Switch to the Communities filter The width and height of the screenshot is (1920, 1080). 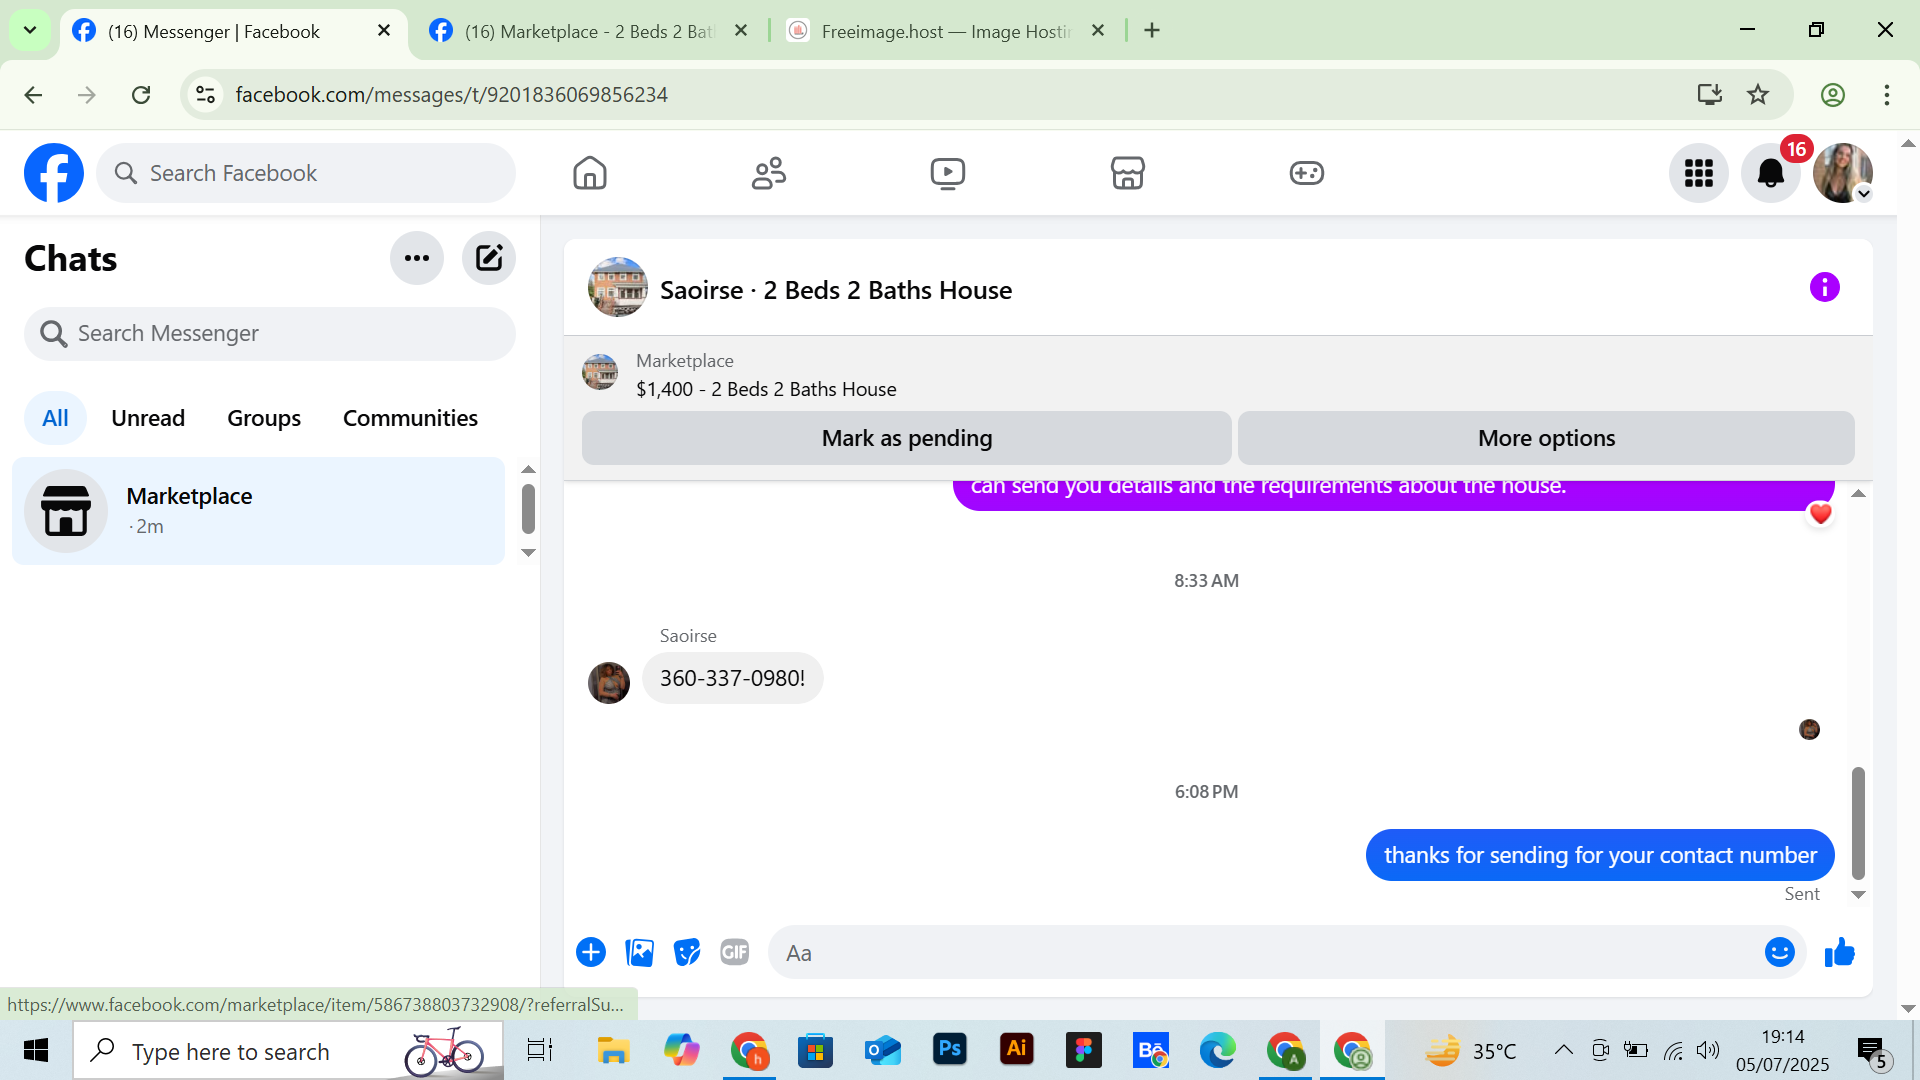tap(410, 418)
